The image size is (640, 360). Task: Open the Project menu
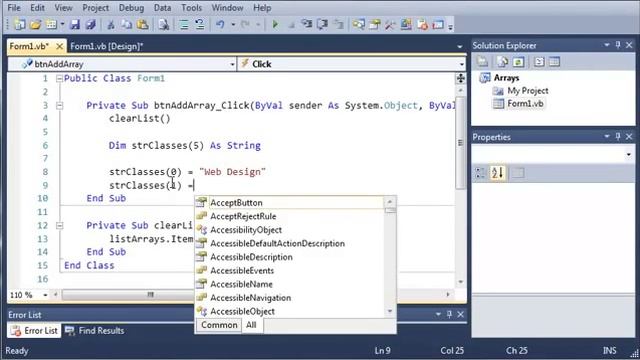pyautogui.click(x=96, y=8)
